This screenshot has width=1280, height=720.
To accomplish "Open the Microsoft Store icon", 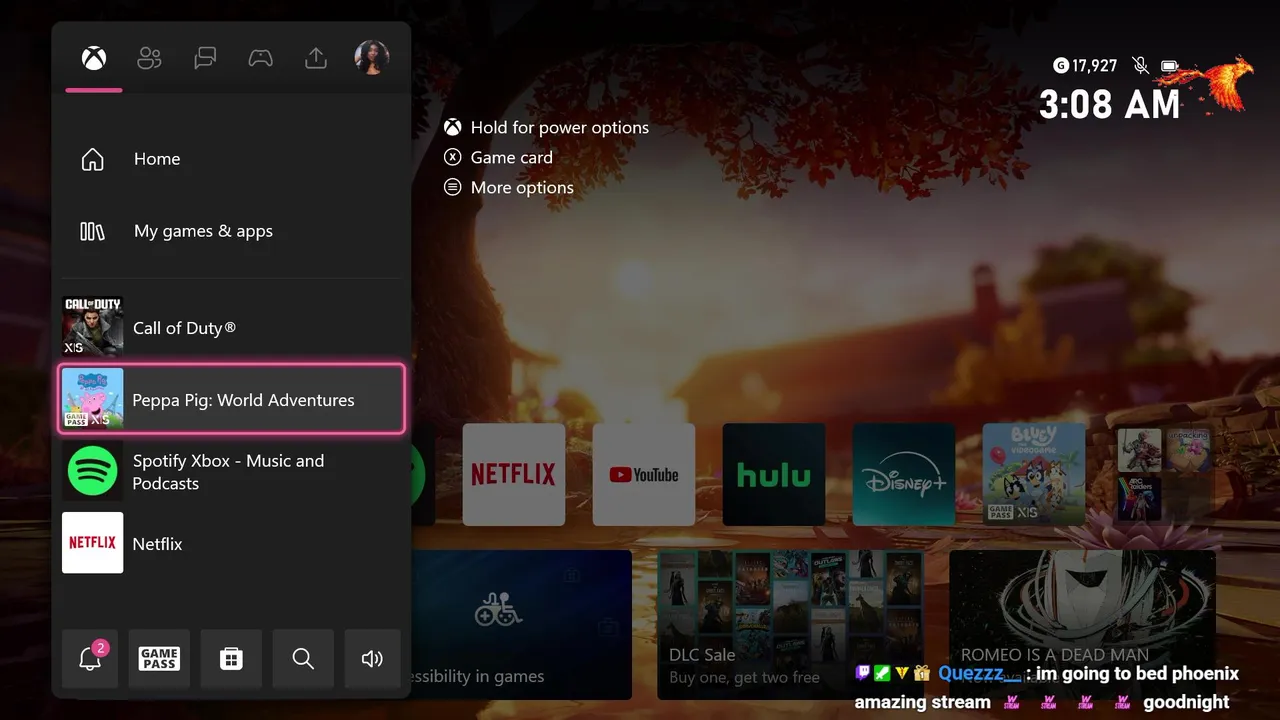I will (231, 658).
